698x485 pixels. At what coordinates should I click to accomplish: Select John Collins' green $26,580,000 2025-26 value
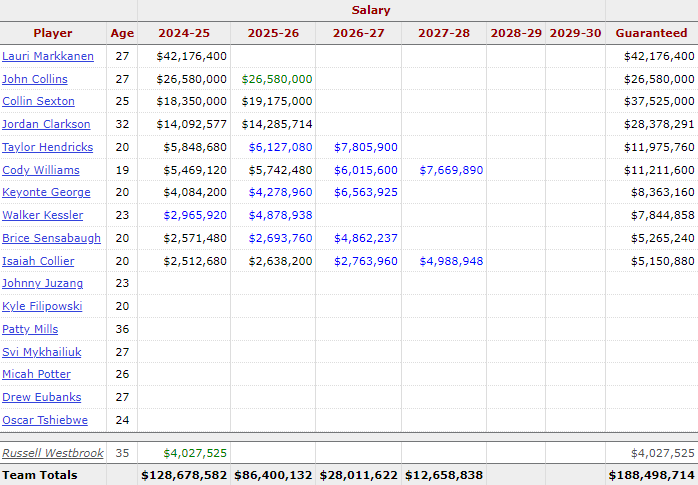(277, 79)
